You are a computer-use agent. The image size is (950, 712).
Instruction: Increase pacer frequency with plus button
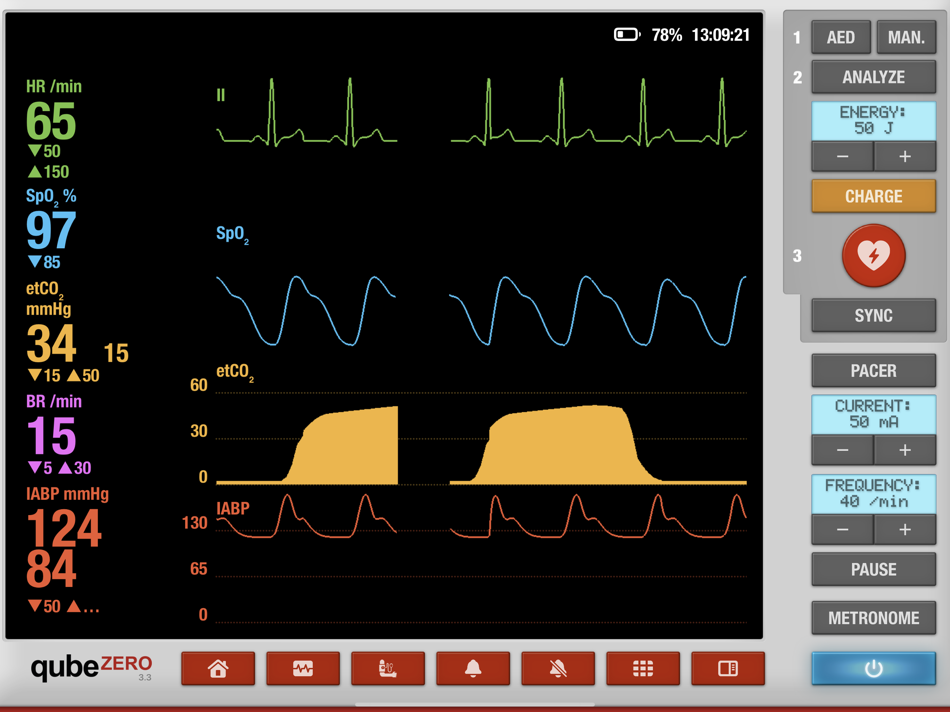pyautogui.click(x=905, y=530)
